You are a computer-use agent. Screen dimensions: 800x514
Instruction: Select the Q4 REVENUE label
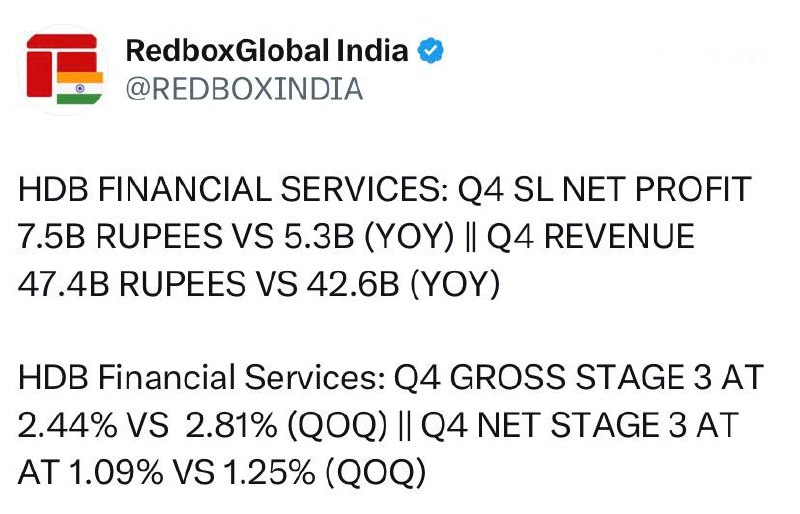[591, 237]
